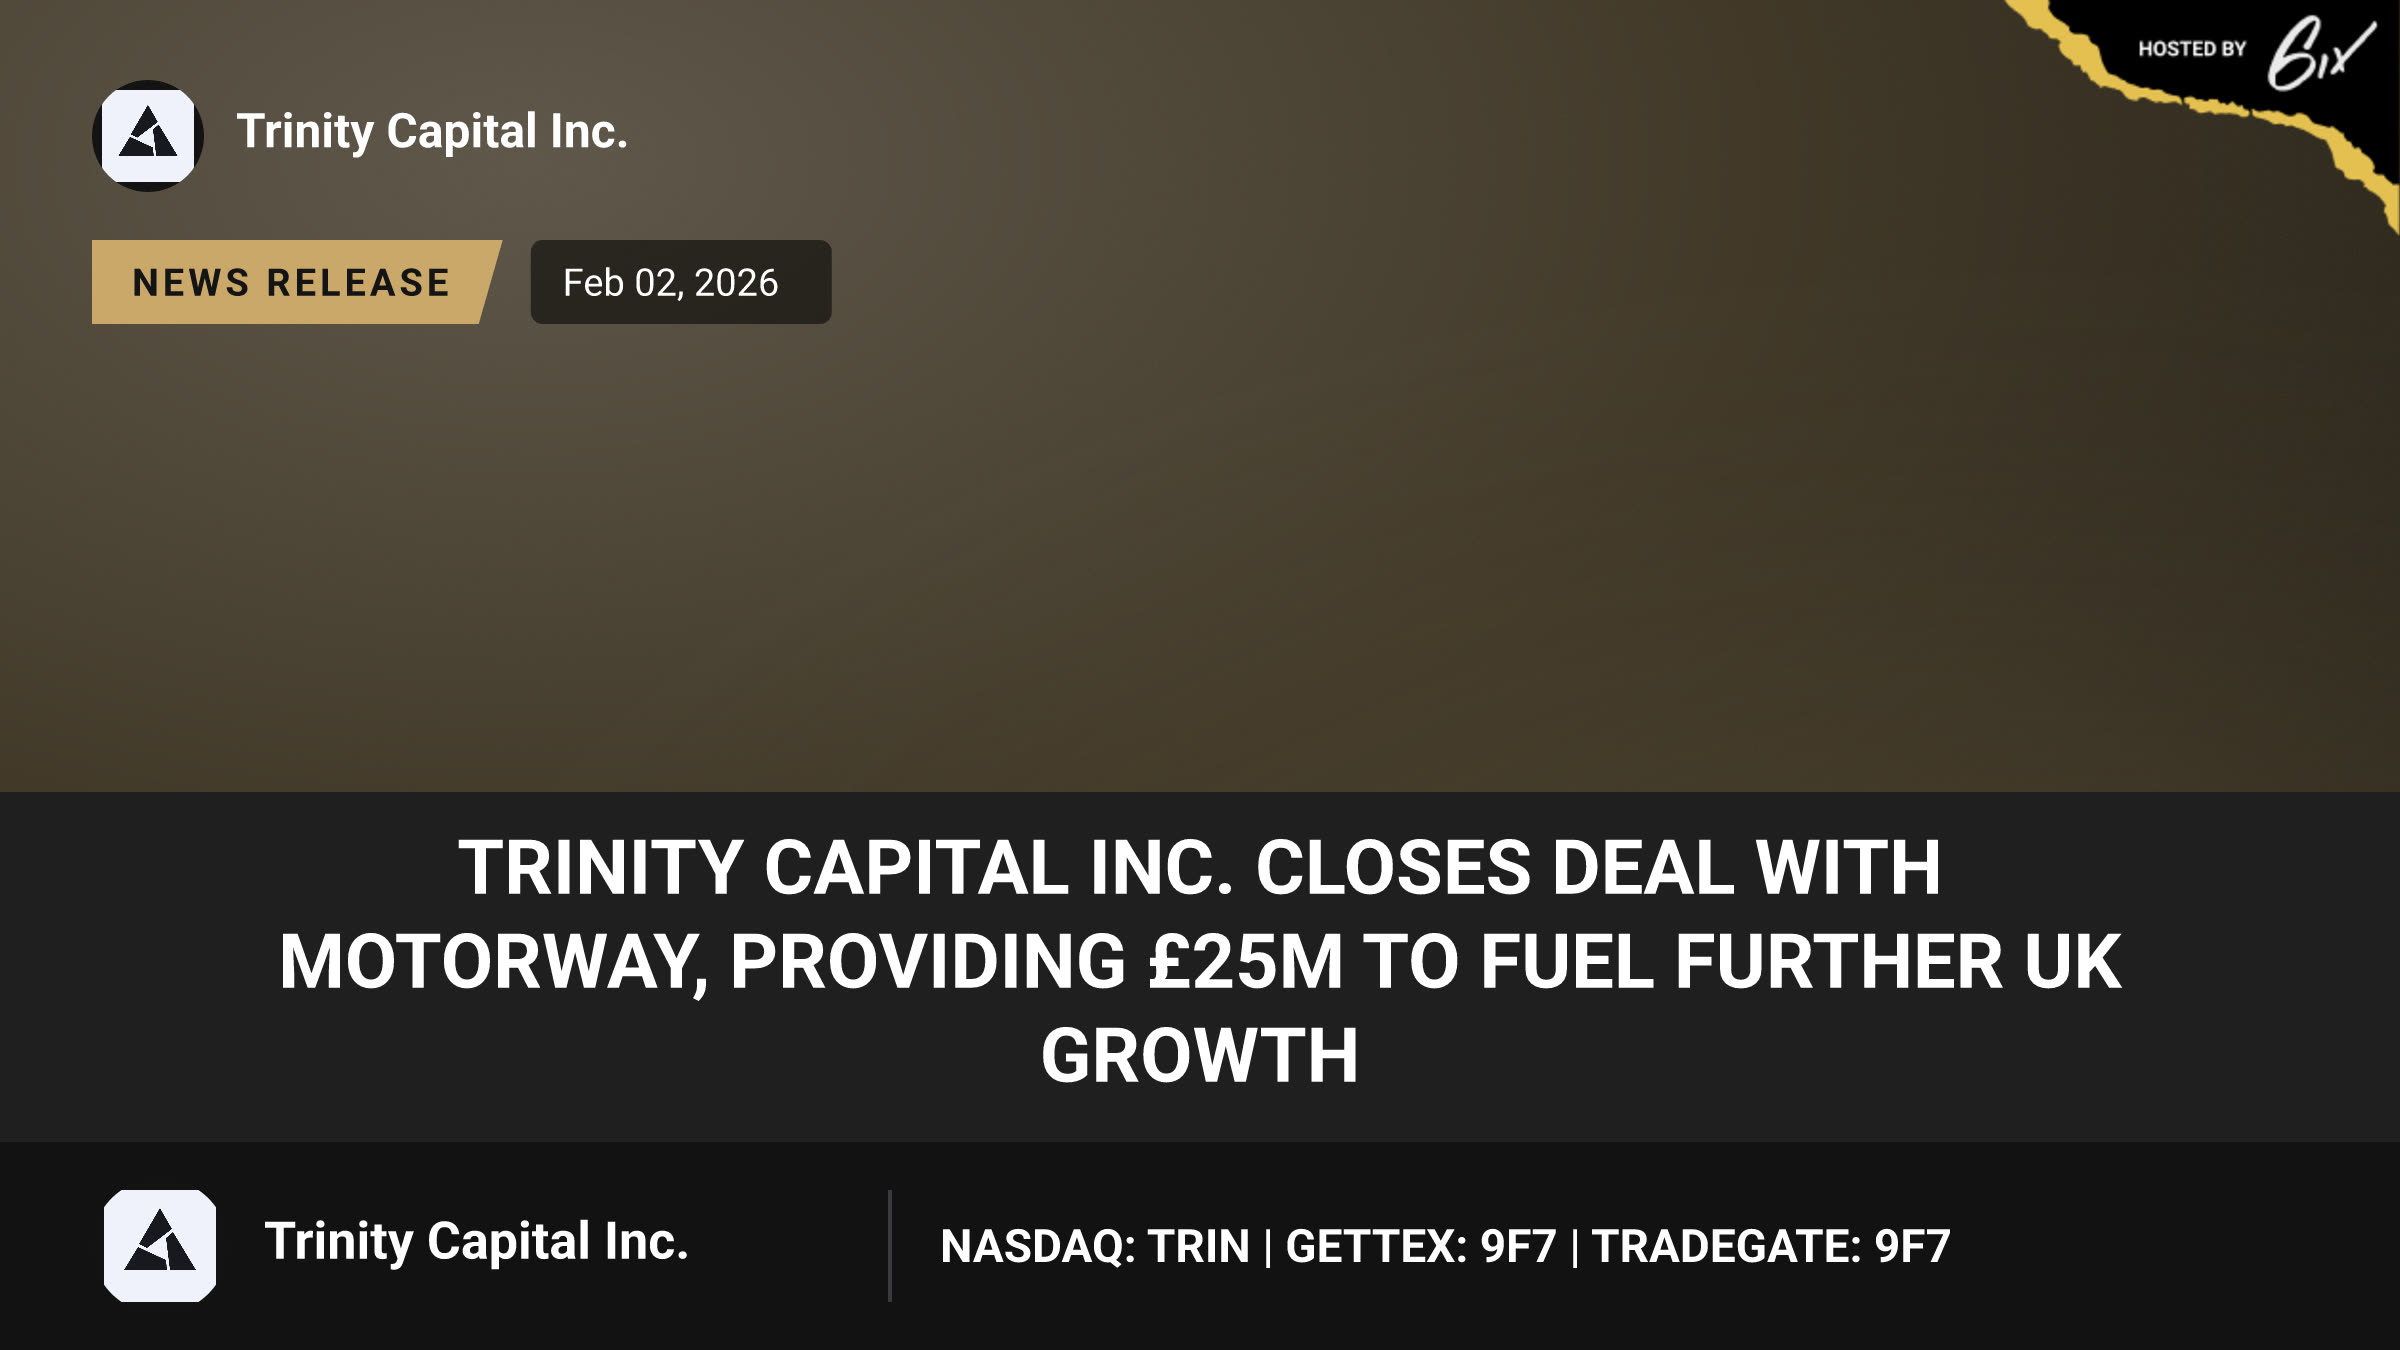The height and width of the screenshot is (1350, 2400).
Task: Click the HOSTED BY label
Action: [x=2192, y=49]
